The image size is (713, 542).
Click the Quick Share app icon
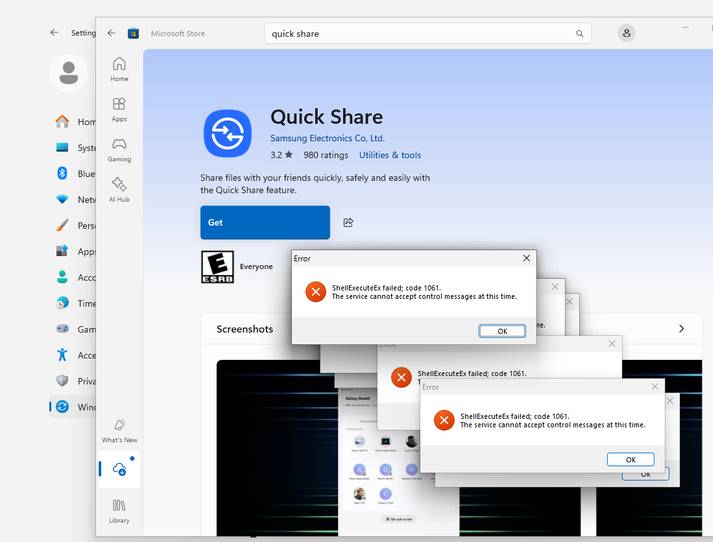click(x=227, y=133)
